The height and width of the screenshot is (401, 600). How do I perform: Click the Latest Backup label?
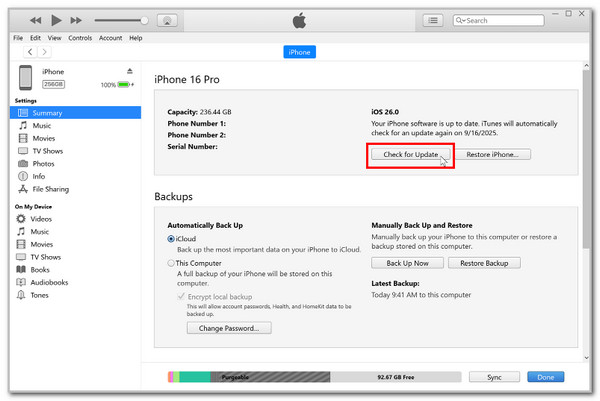tap(395, 283)
